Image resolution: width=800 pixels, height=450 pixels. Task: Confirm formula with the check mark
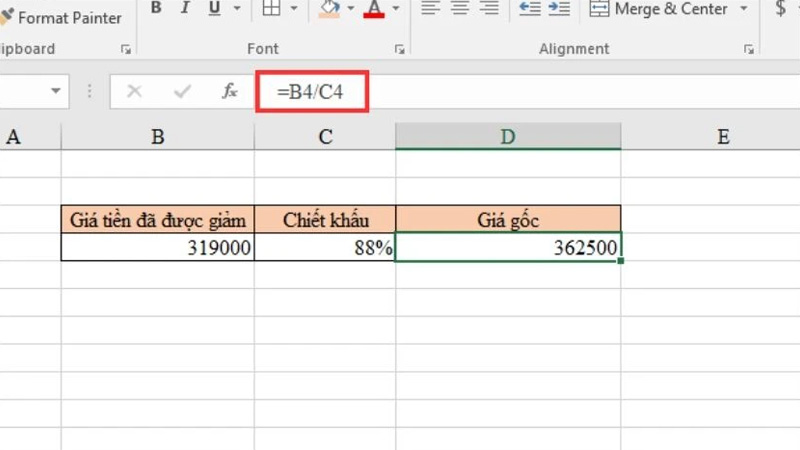click(x=182, y=91)
